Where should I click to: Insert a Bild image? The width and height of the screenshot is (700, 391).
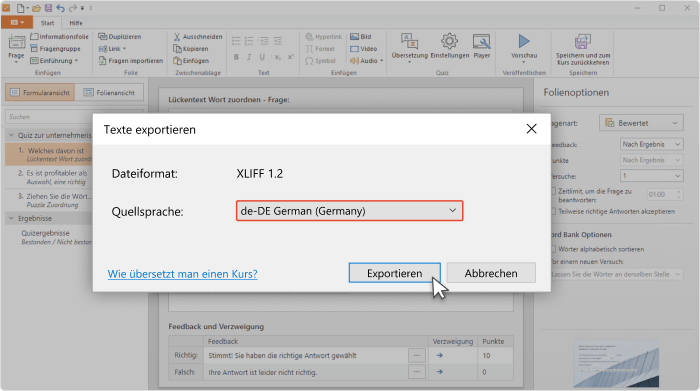(x=361, y=37)
